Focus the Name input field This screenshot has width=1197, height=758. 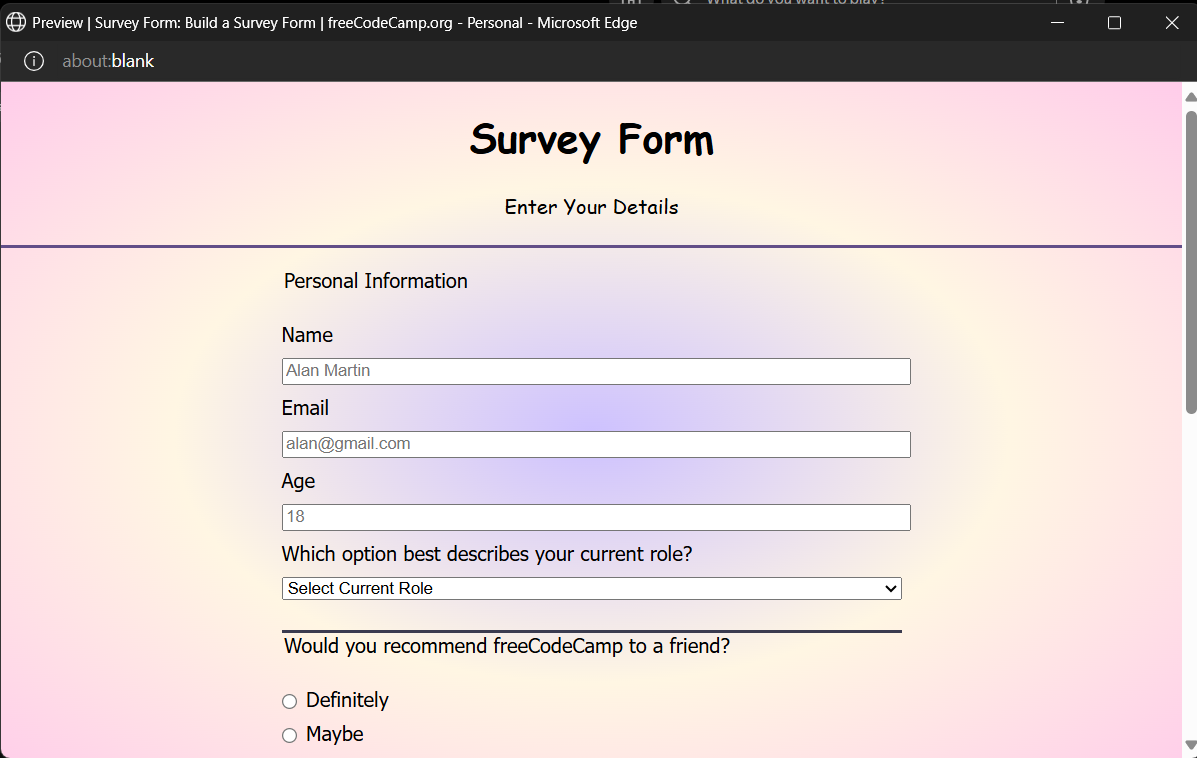pos(596,371)
